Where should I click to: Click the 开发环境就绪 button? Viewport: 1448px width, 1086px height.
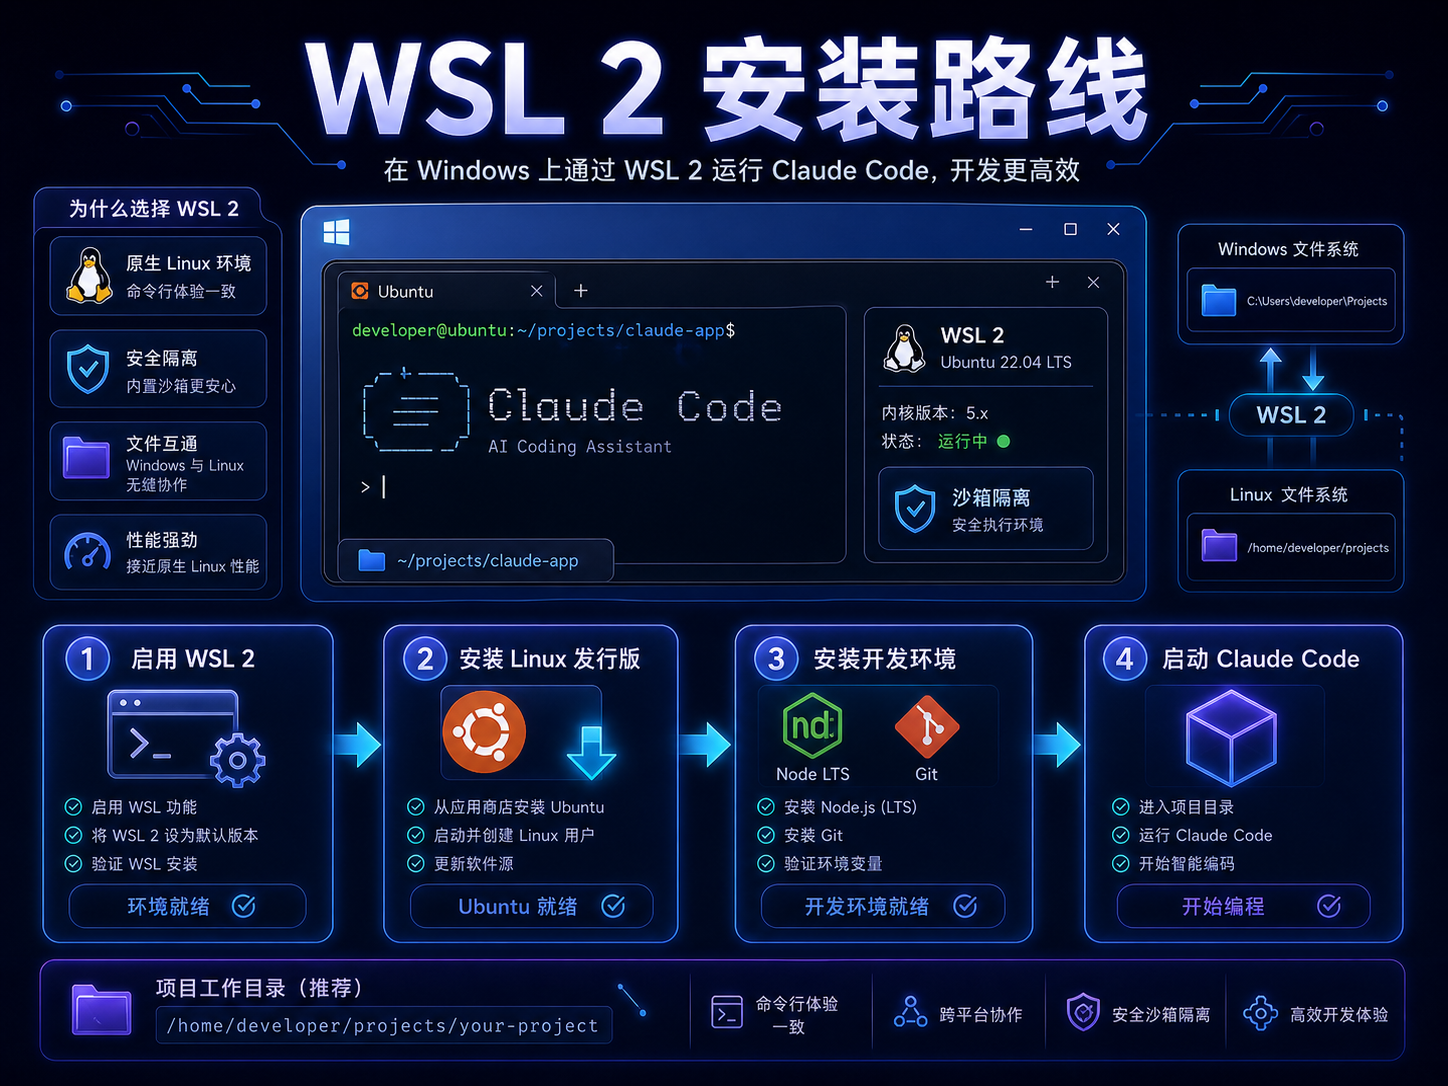[x=883, y=906]
